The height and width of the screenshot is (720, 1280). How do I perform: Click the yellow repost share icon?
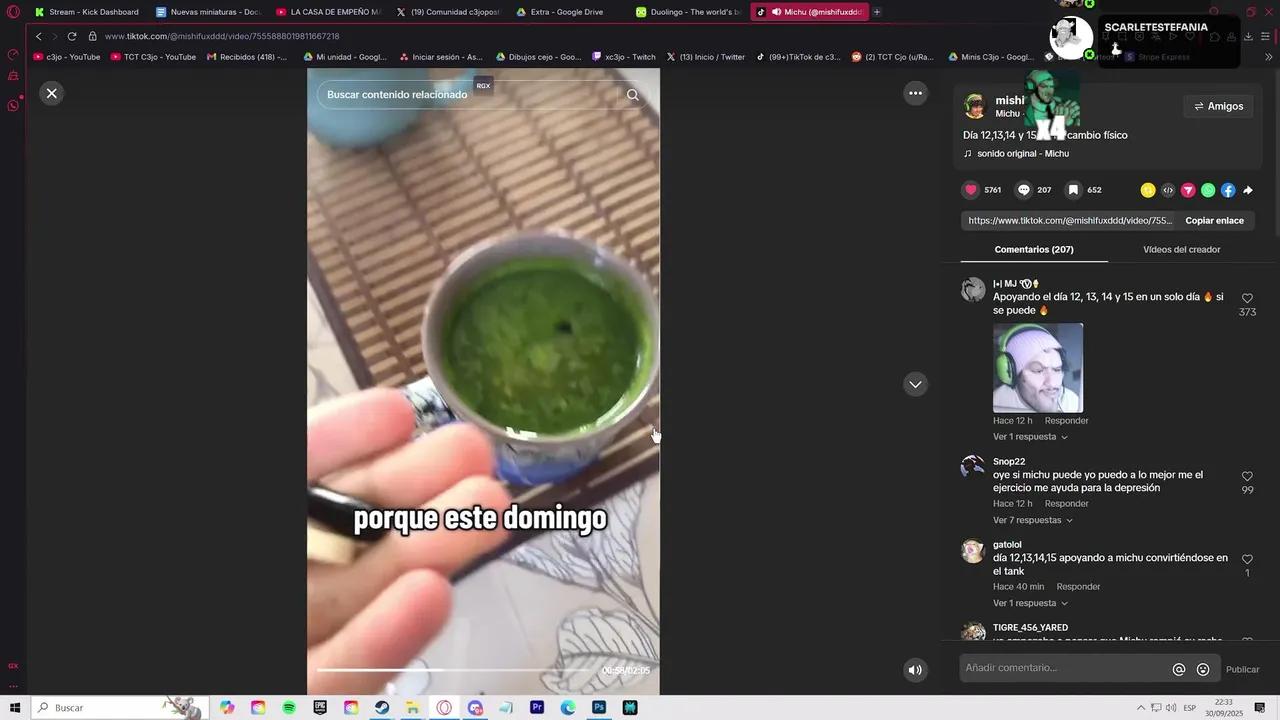point(1148,190)
